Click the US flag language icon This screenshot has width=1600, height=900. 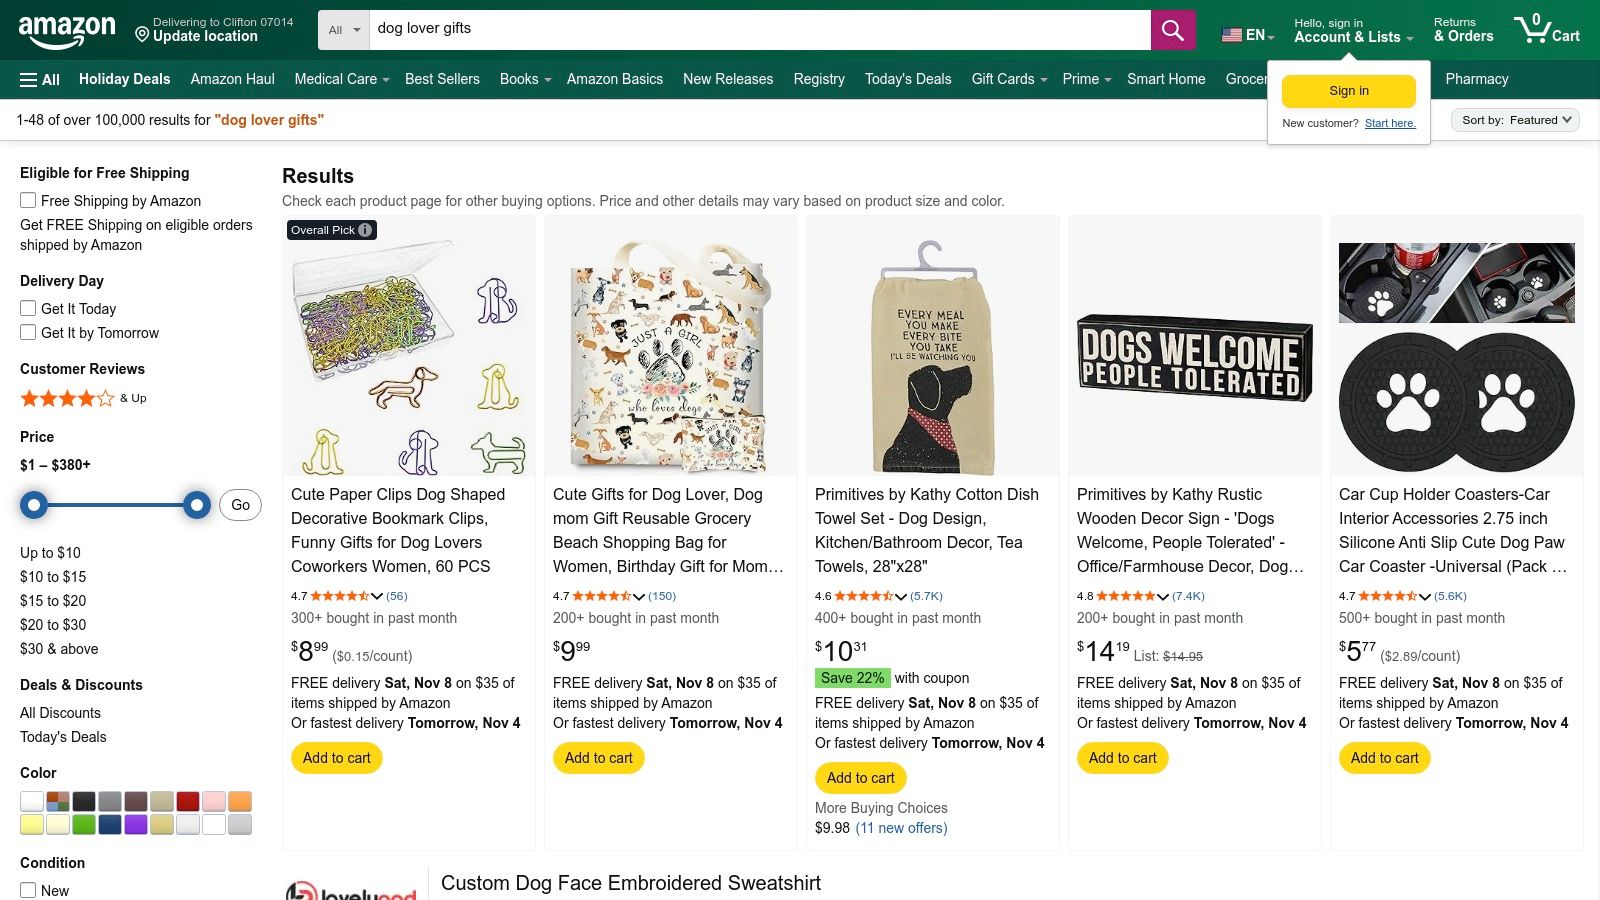1232,35
